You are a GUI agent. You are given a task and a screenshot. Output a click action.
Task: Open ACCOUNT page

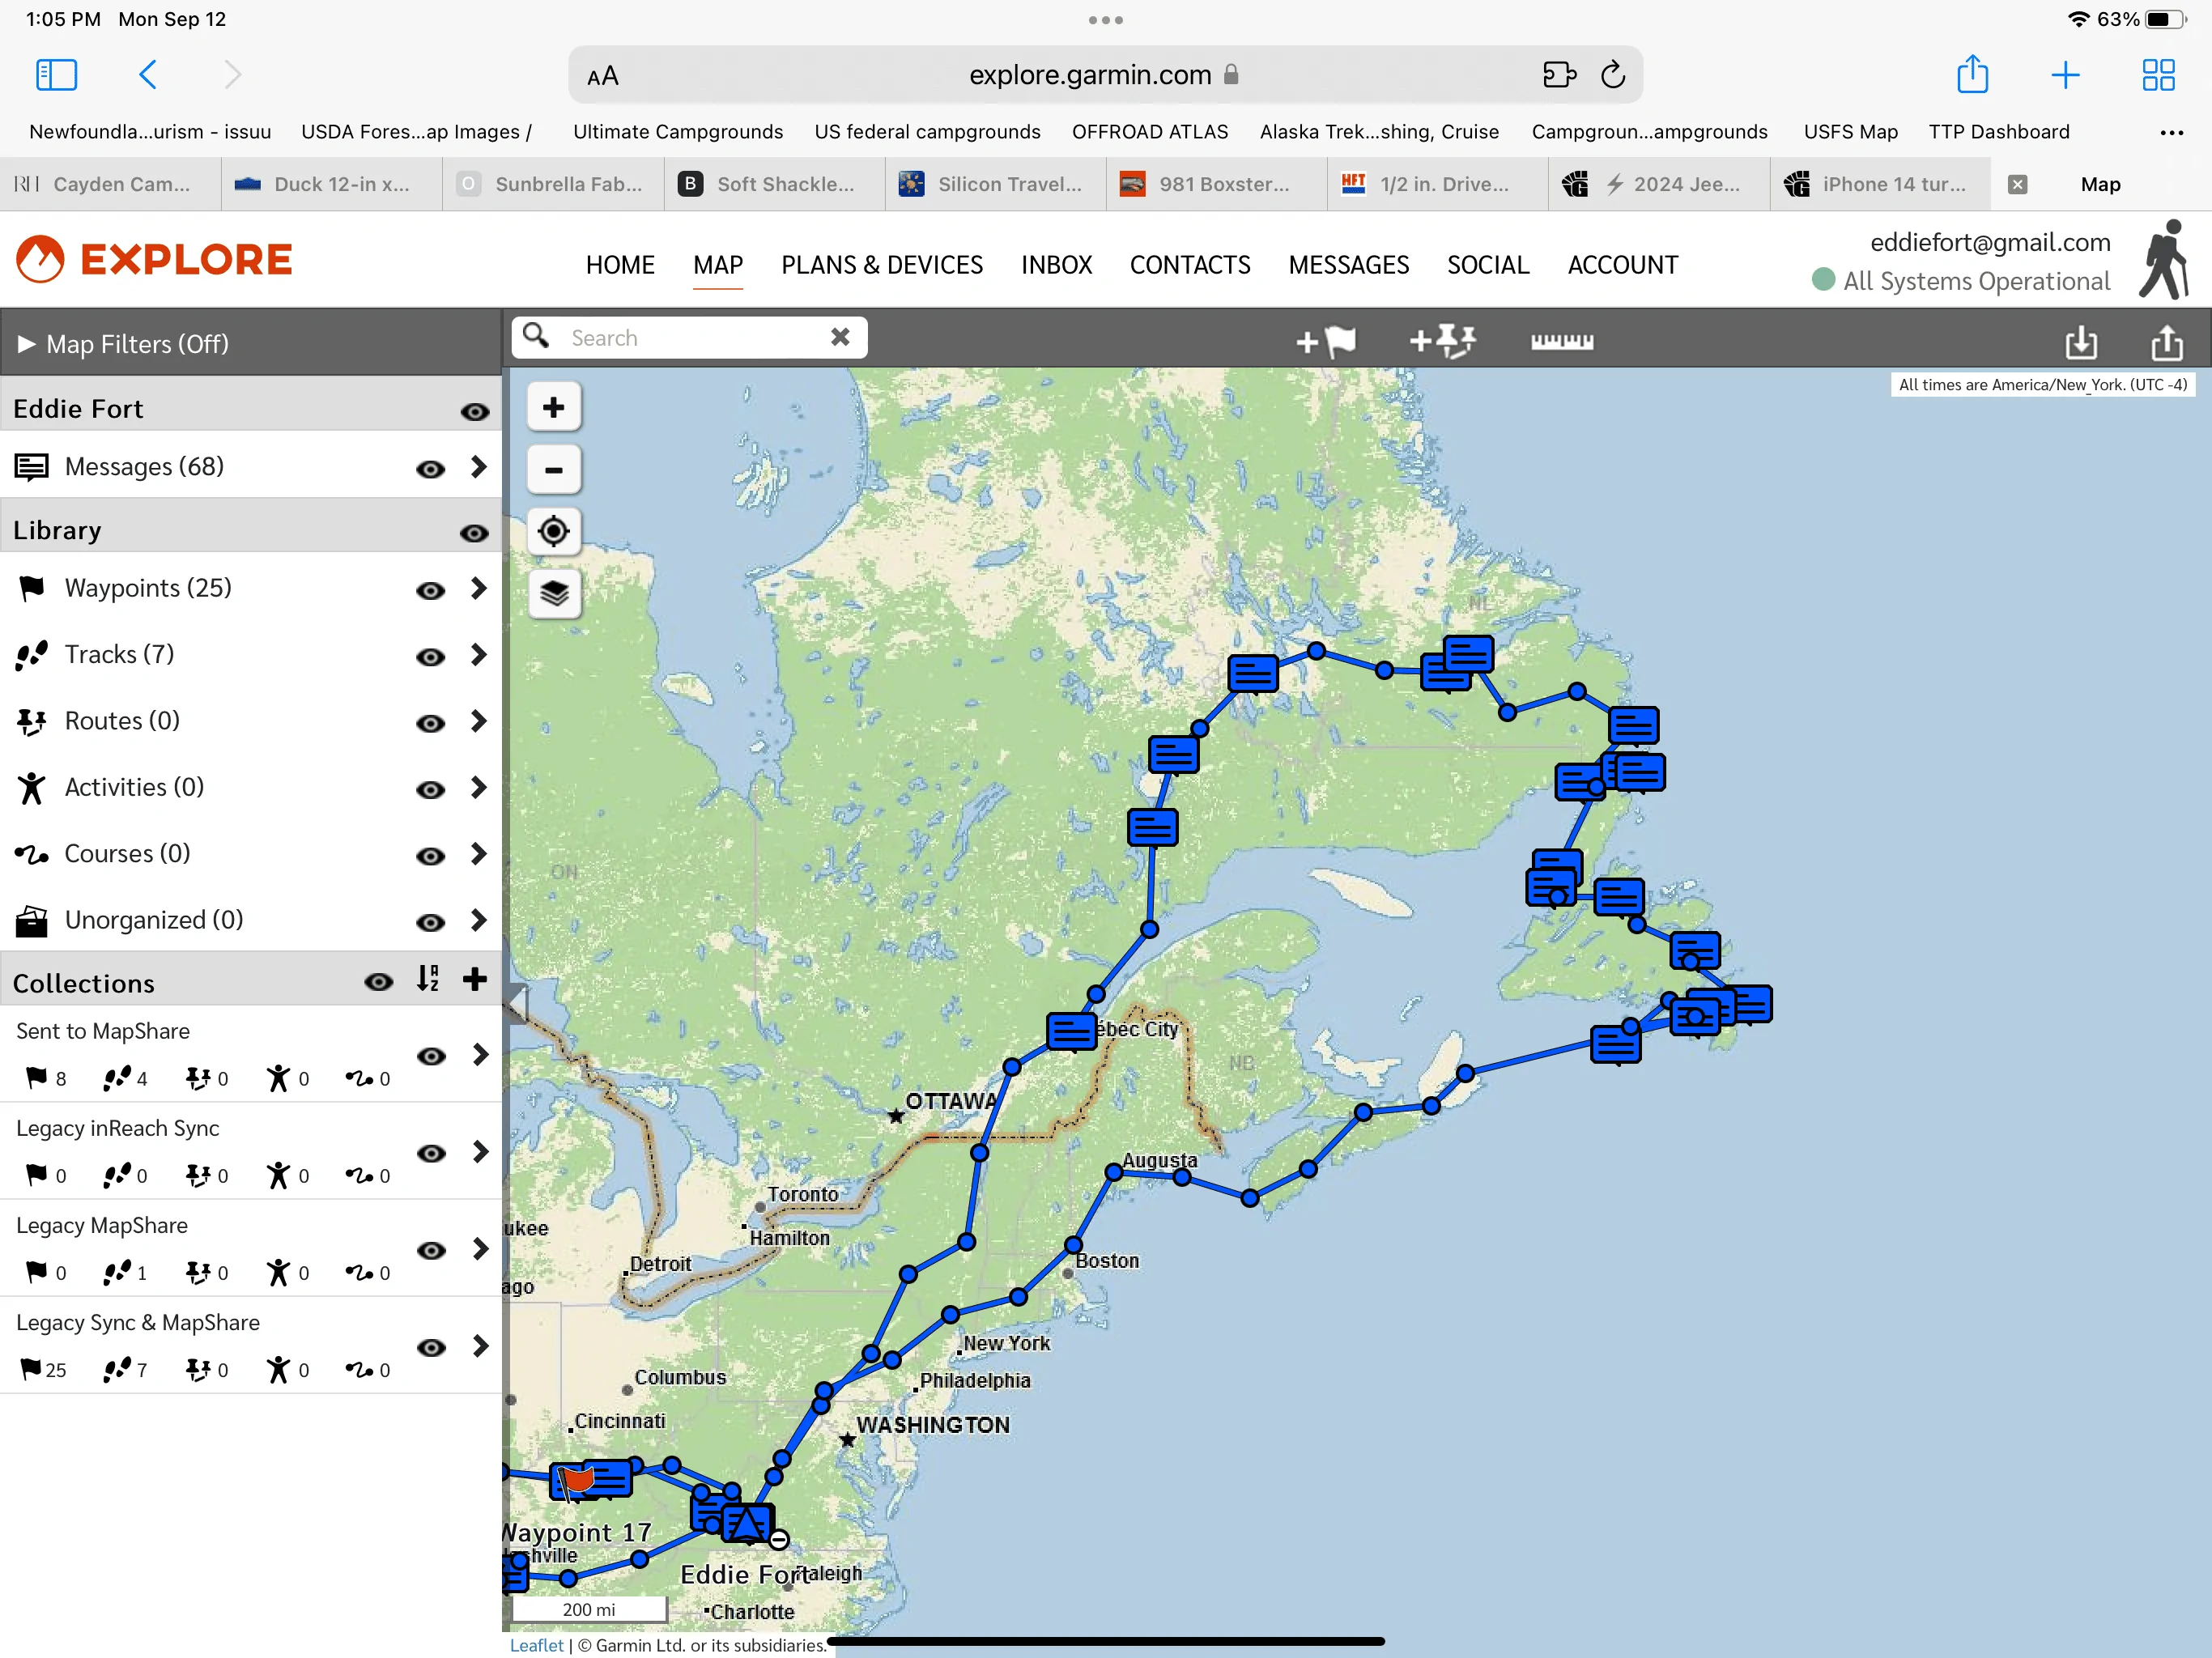[1622, 265]
